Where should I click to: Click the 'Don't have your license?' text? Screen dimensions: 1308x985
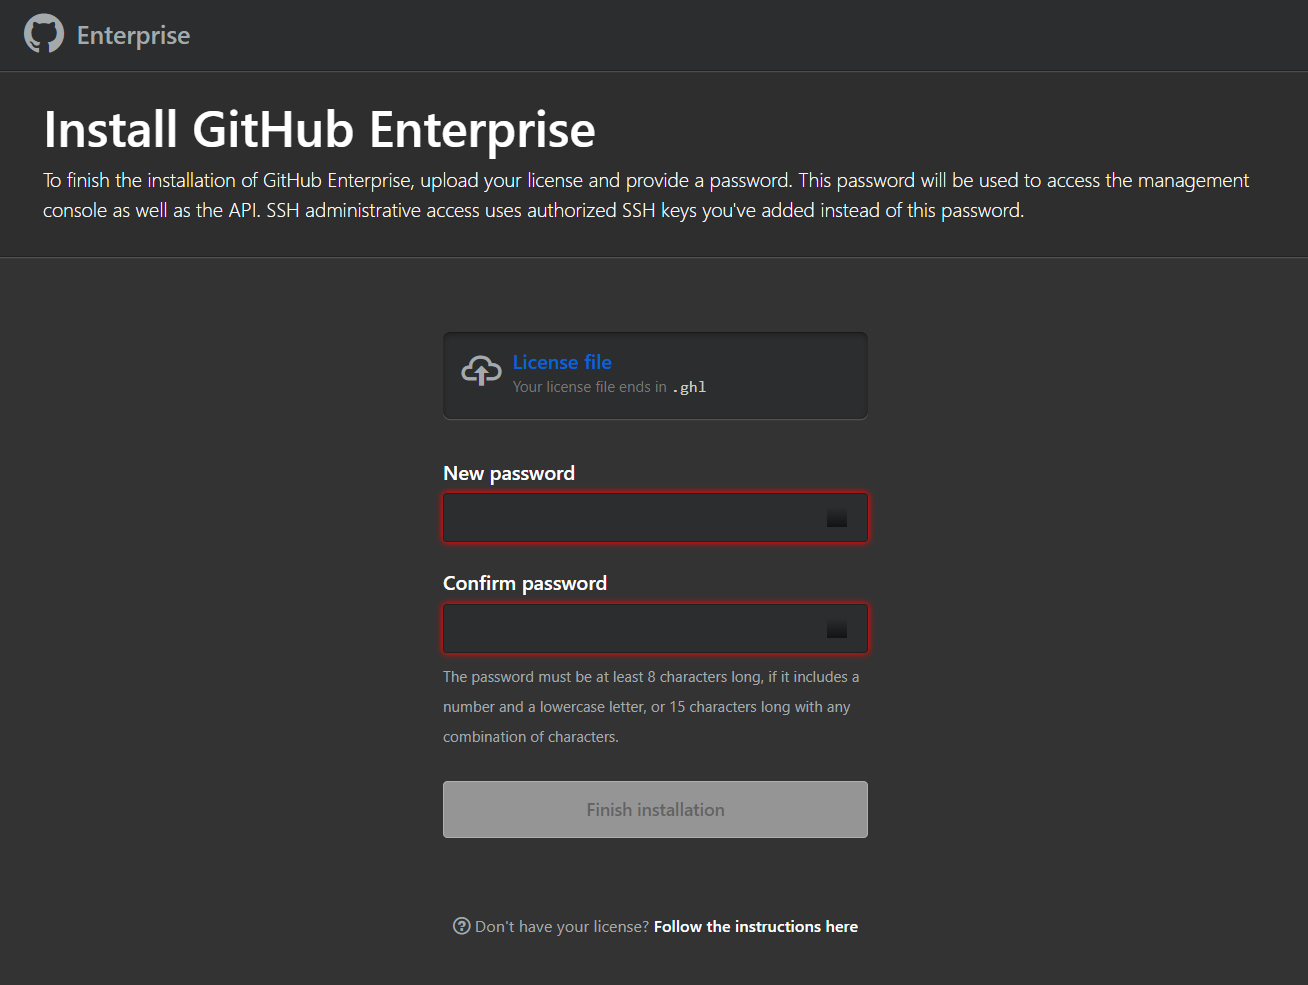click(562, 927)
